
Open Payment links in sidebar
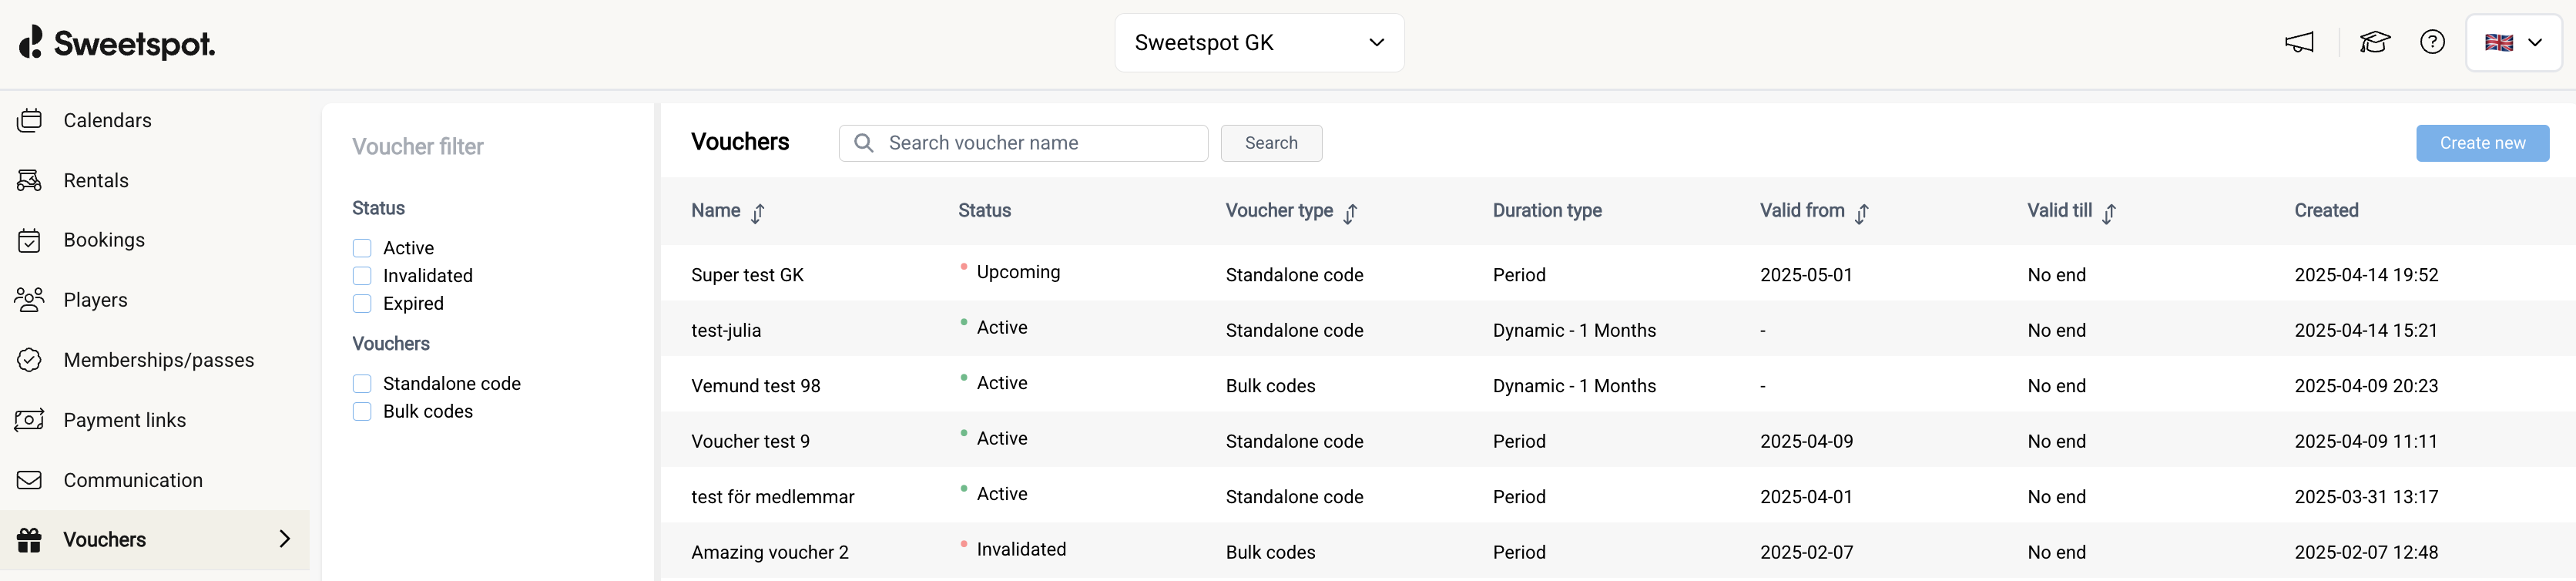[x=124, y=420]
